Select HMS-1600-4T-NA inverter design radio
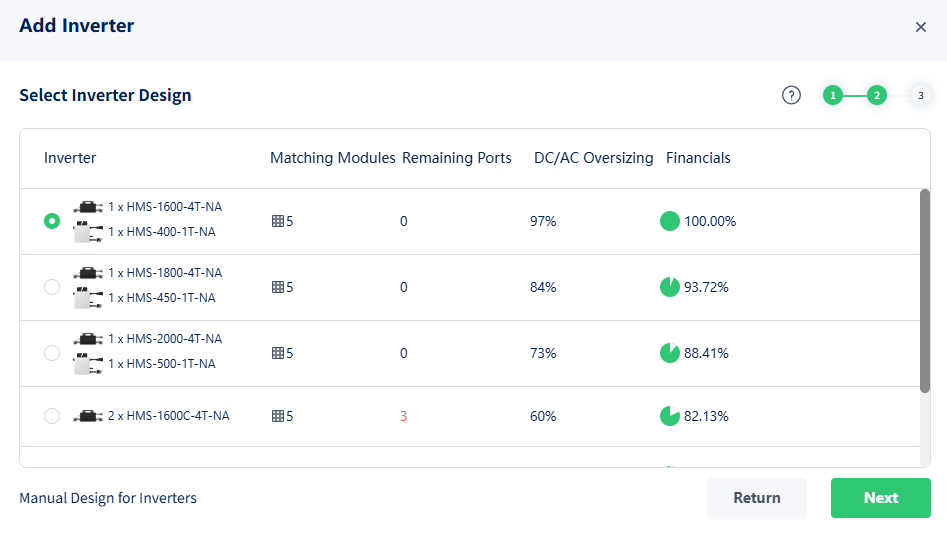Screen dimensions: 947x536 [x=52, y=221]
